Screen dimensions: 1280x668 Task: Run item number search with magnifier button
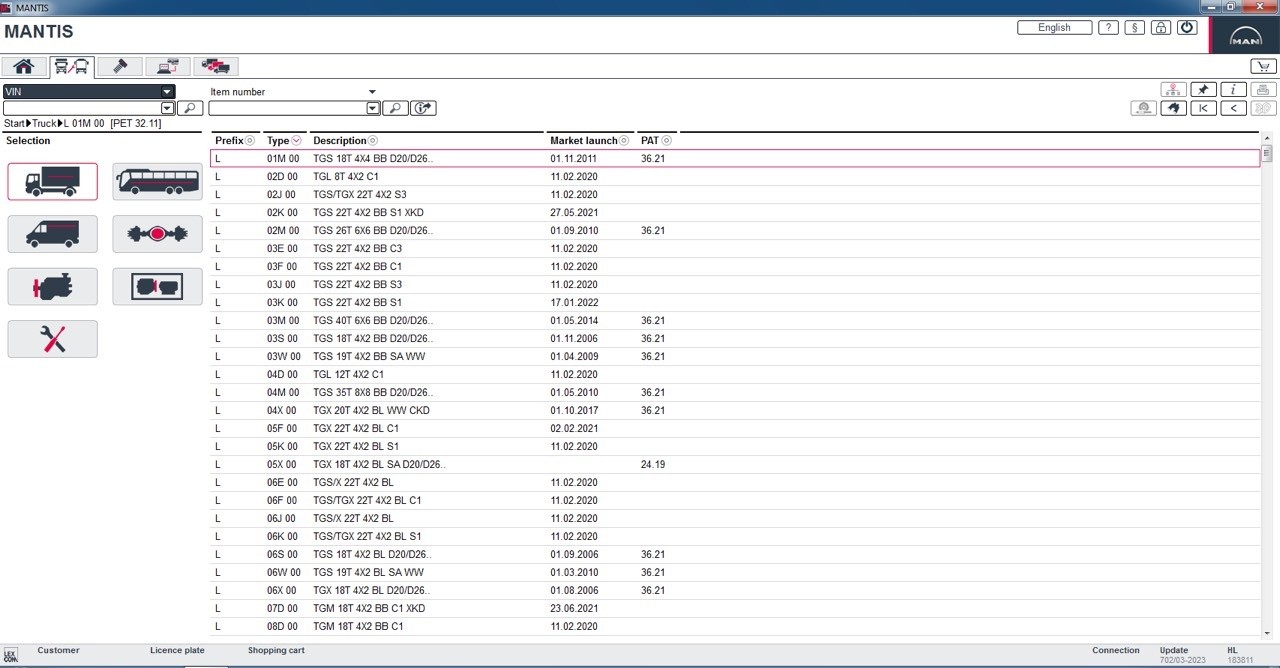pyautogui.click(x=395, y=108)
